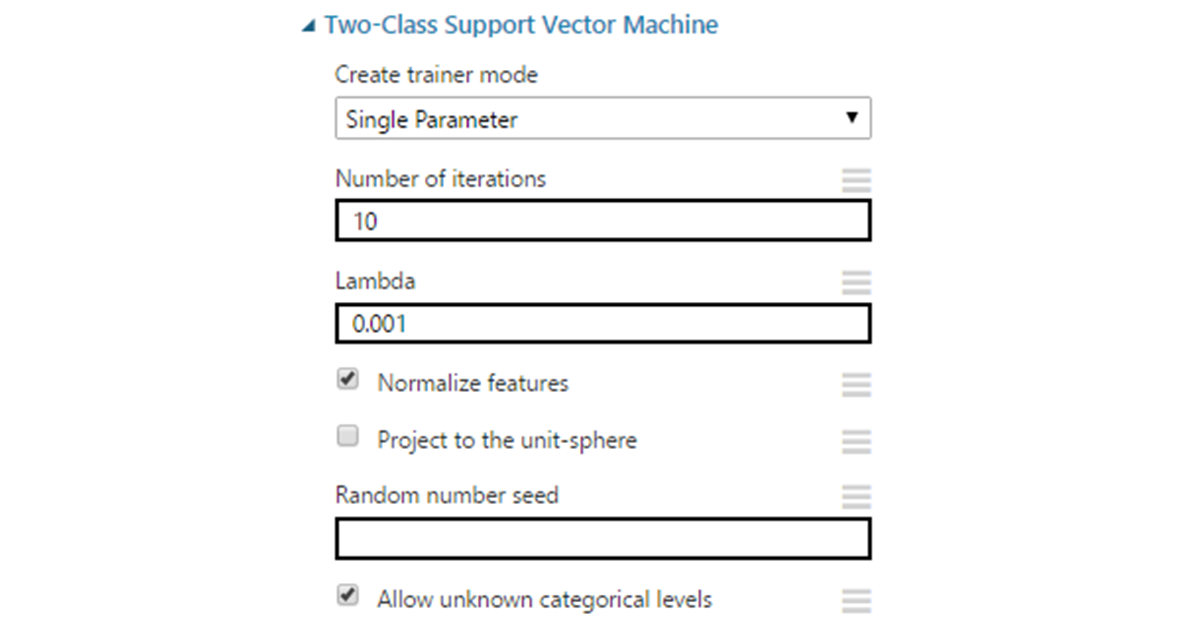This screenshot has width=1200, height=627.
Task: Uncheck the Allow unknown categorical levels checkbox
Action: coord(348,597)
